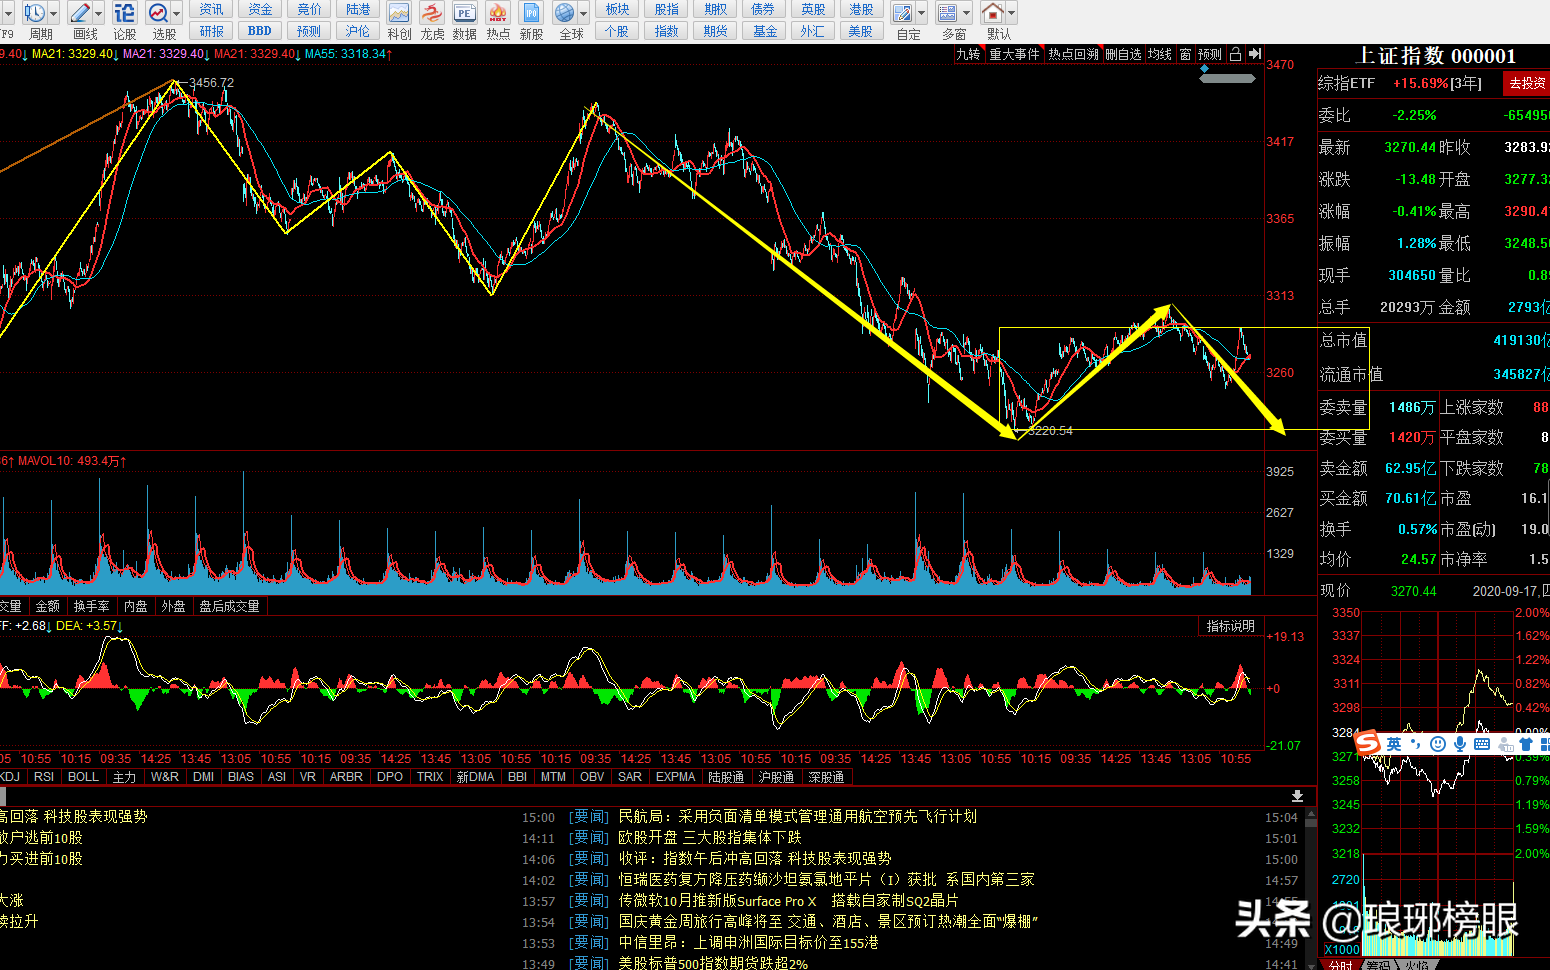Expand the 多窗 multi-window dropdown arrow

point(966,13)
